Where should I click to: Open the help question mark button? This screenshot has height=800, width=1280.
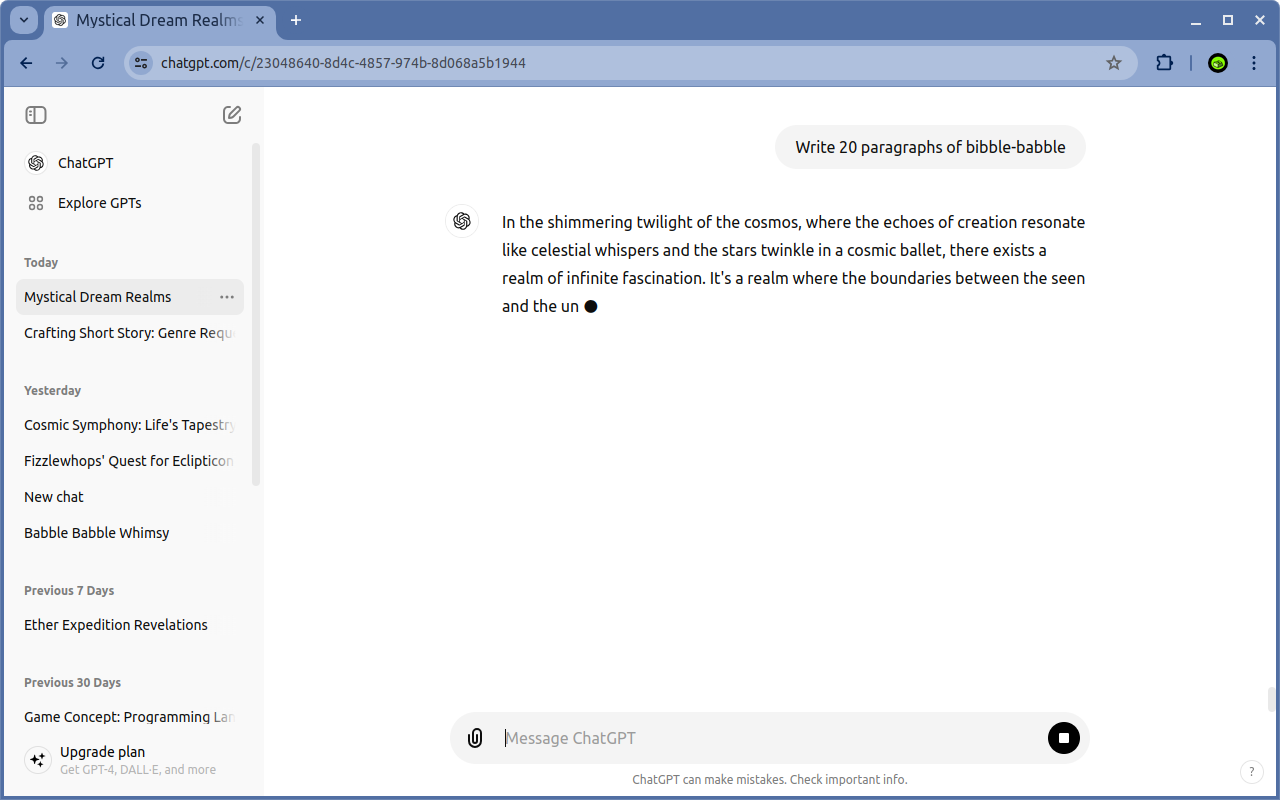click(1251, 771)
